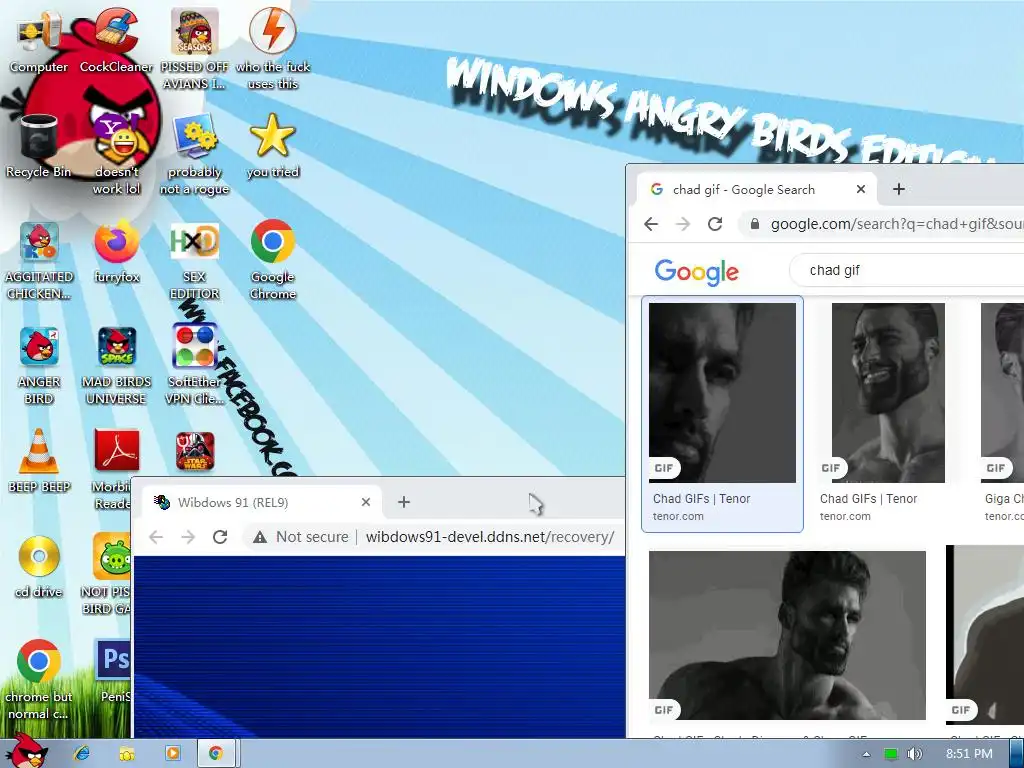
Task: Open the HxD hex editor icon
Action: pyautogui.click(x=195, y=260)
